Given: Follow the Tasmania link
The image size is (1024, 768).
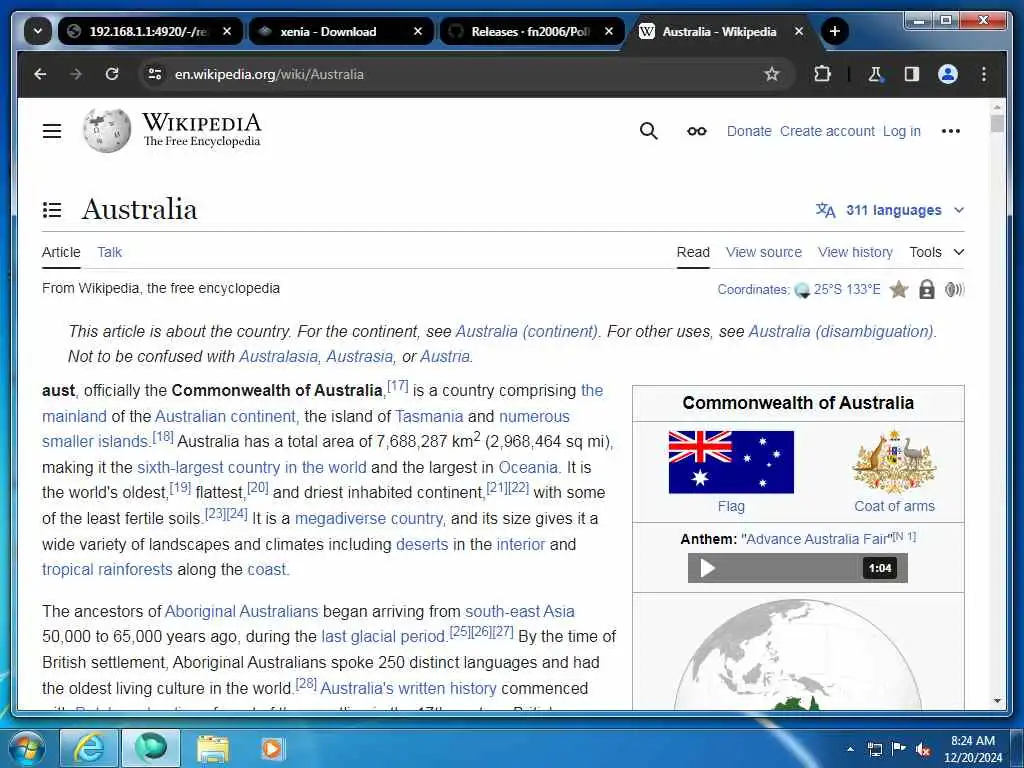Looking at the screenshot, I should (429, 416).
